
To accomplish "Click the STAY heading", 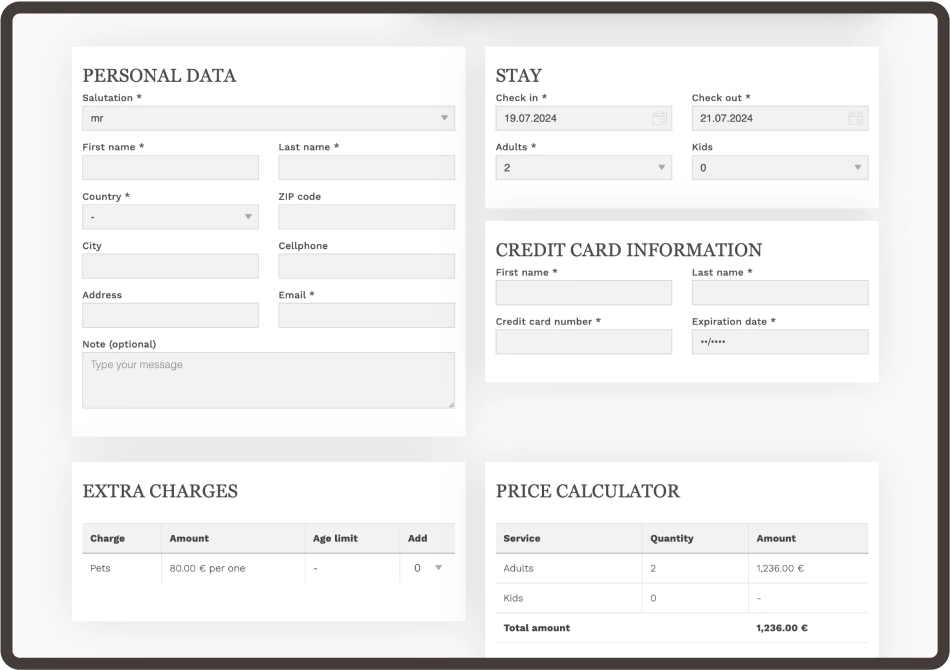I will (519, 76).
